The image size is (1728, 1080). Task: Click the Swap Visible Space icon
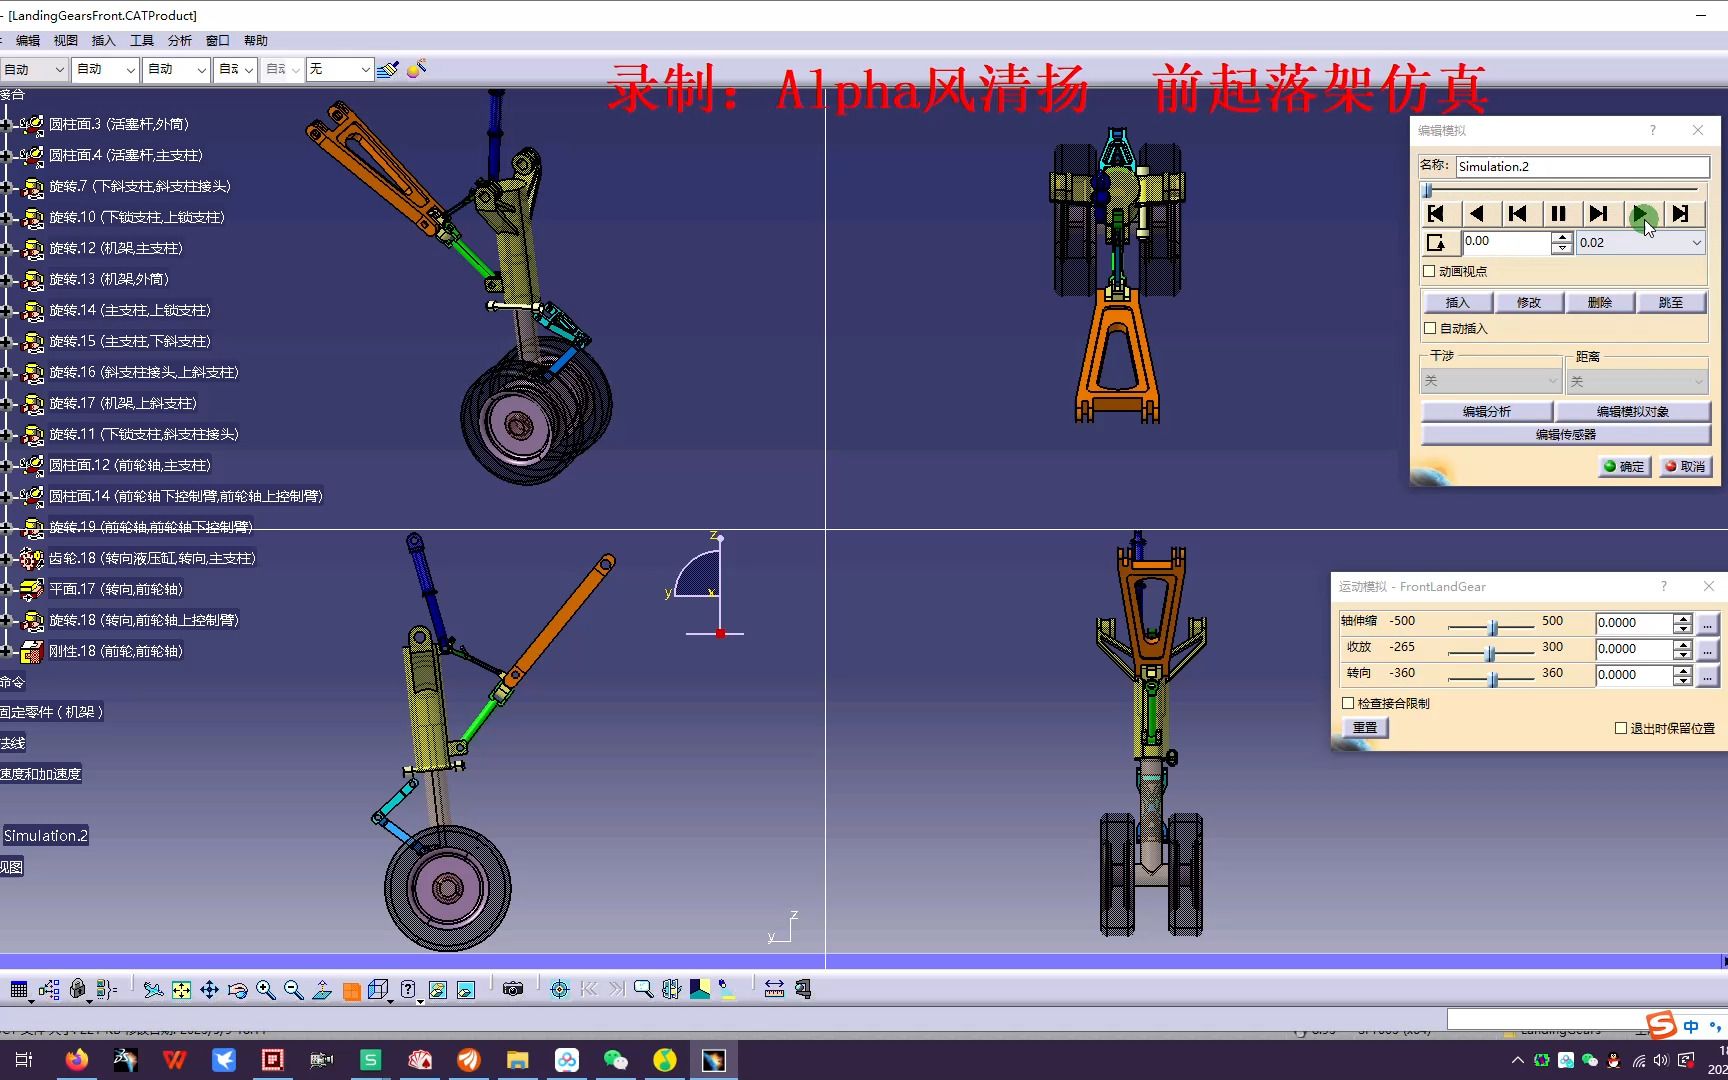click(465, 990)
